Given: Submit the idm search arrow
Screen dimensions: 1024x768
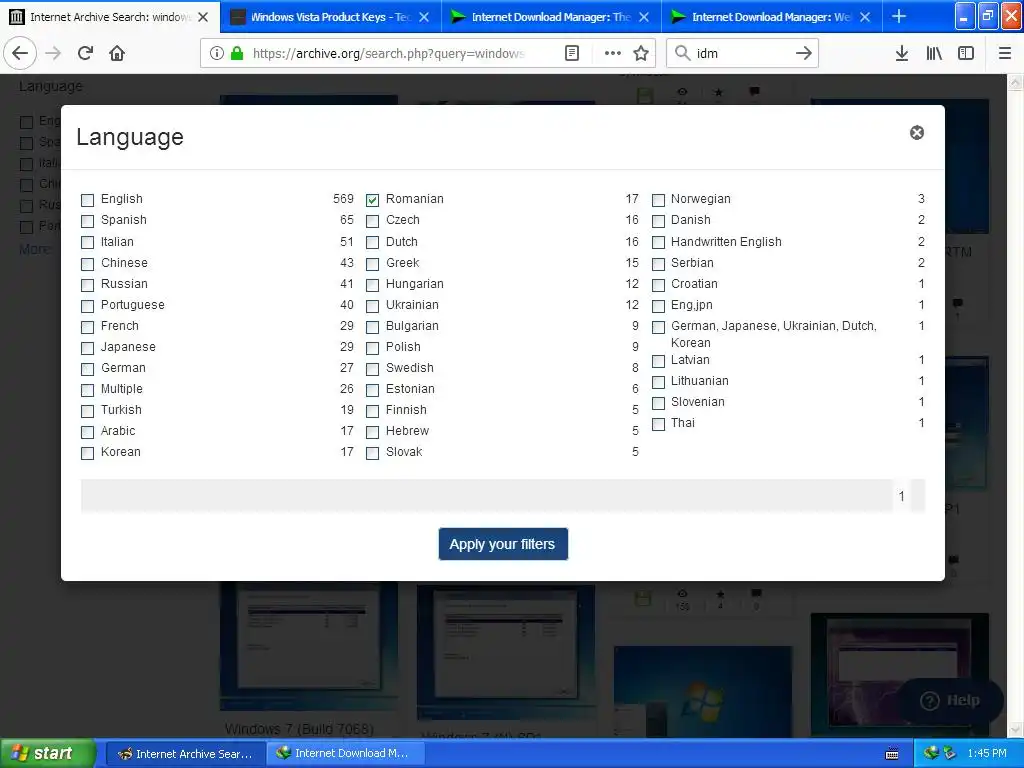Looking at the screenshot, I should tap(804, 53).
